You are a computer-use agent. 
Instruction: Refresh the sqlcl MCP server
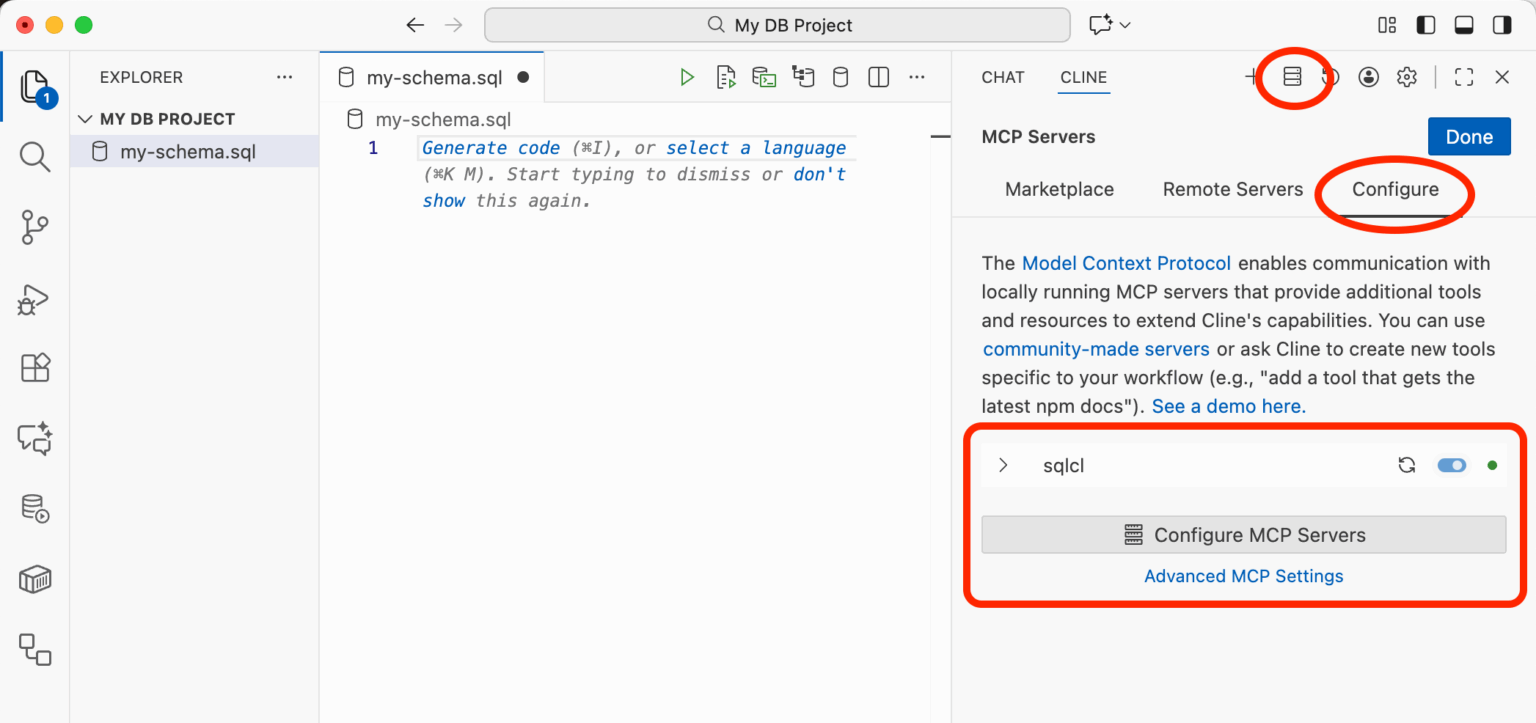(1406, 465)
